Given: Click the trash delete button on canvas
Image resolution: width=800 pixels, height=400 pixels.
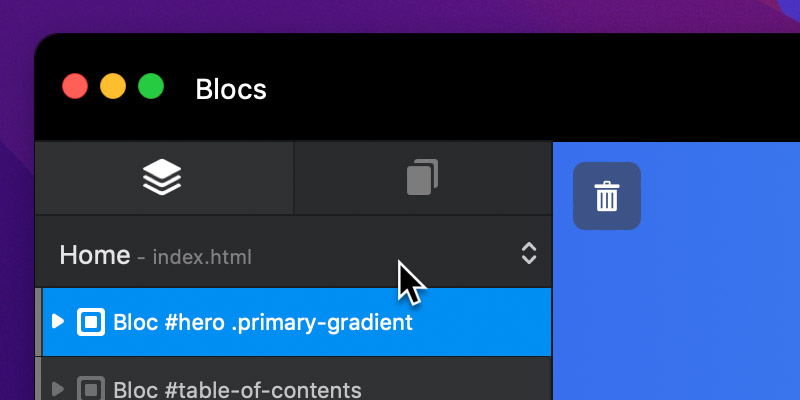Looking at the screenshot, I should pos(607,196).
